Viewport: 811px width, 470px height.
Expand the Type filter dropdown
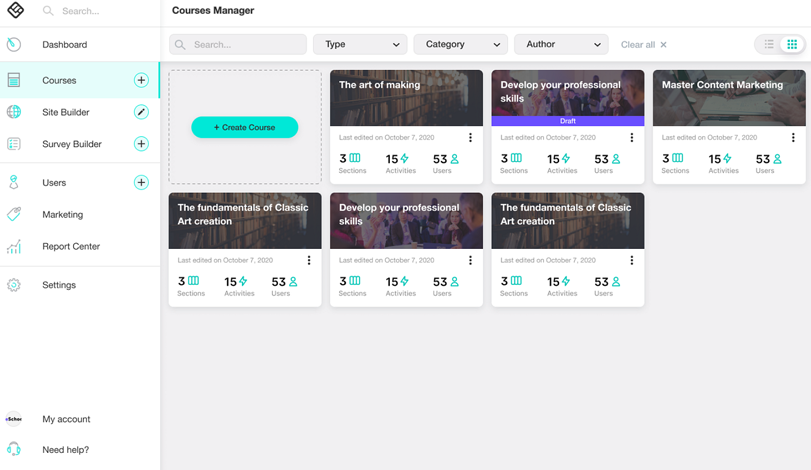point(360,44)
